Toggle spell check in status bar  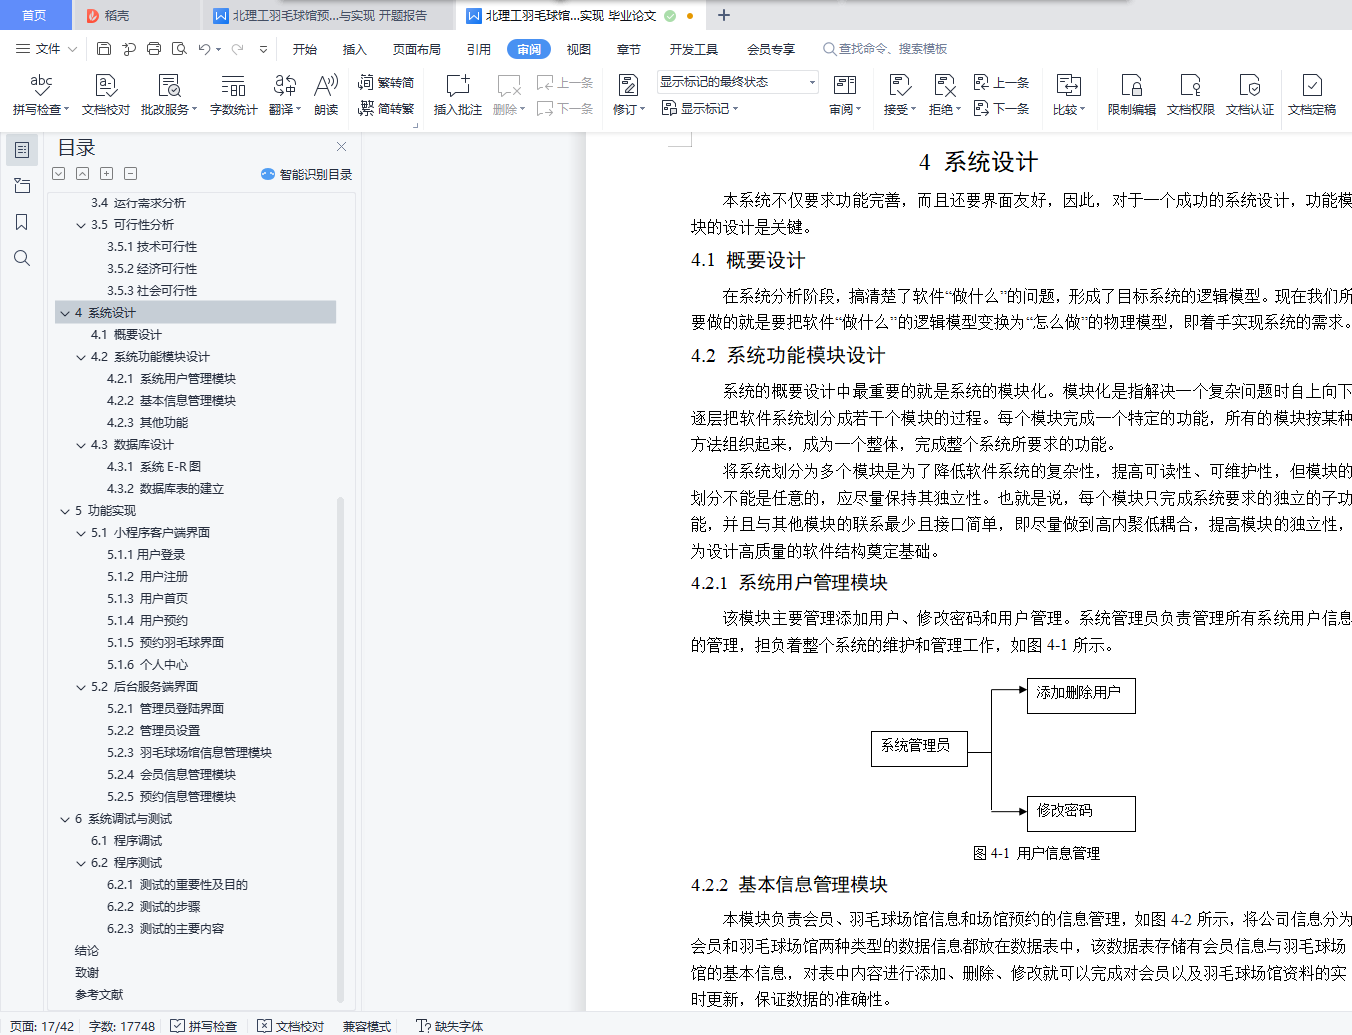tap(203, 1026)
